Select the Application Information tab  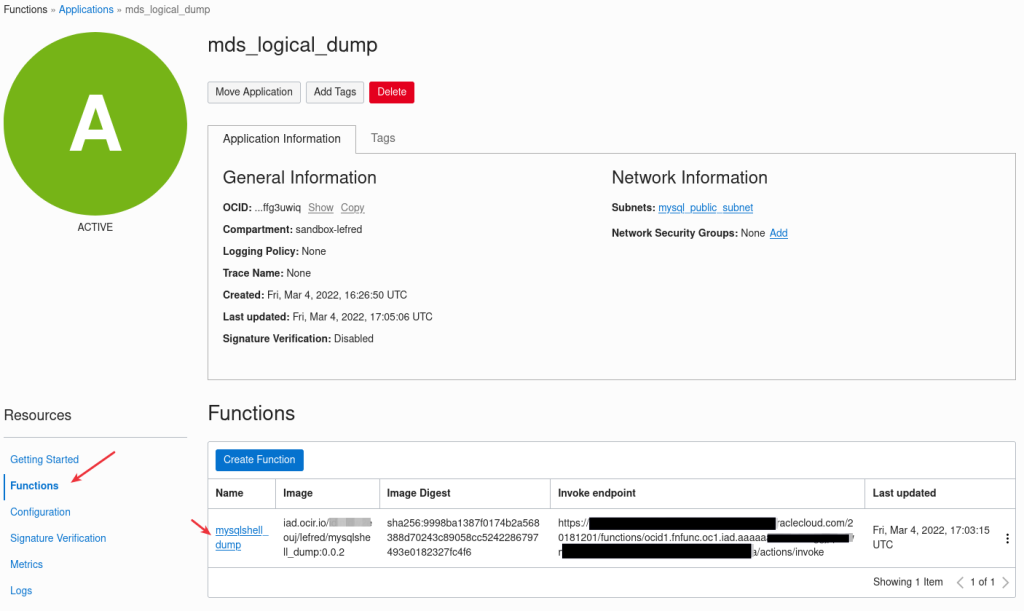click(282, 139)
